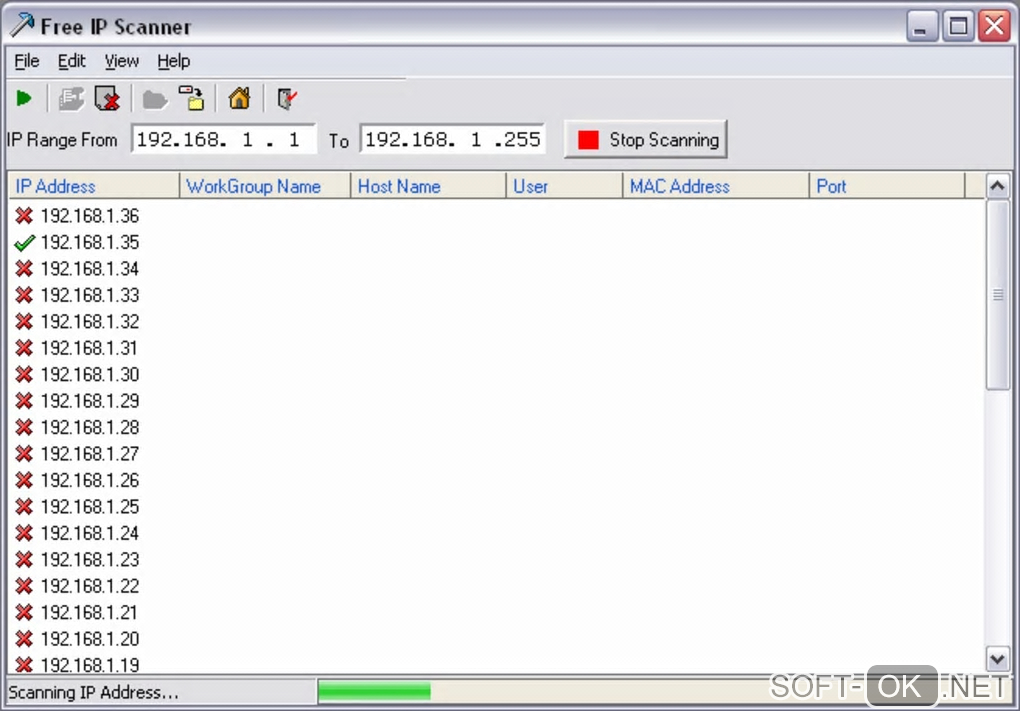The image size is (1020, 711).
Task: Click the To ending IP address field
Action: click(x=452, y=139)
